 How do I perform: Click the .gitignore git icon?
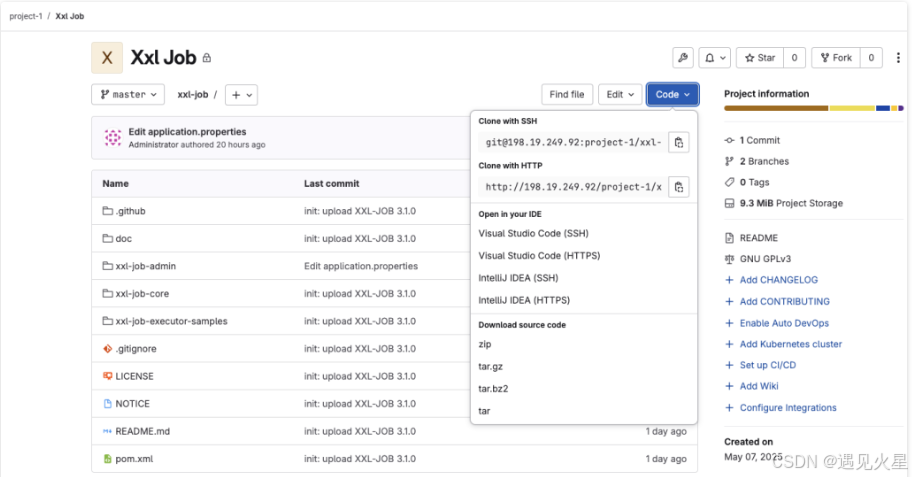pos(107,348)
